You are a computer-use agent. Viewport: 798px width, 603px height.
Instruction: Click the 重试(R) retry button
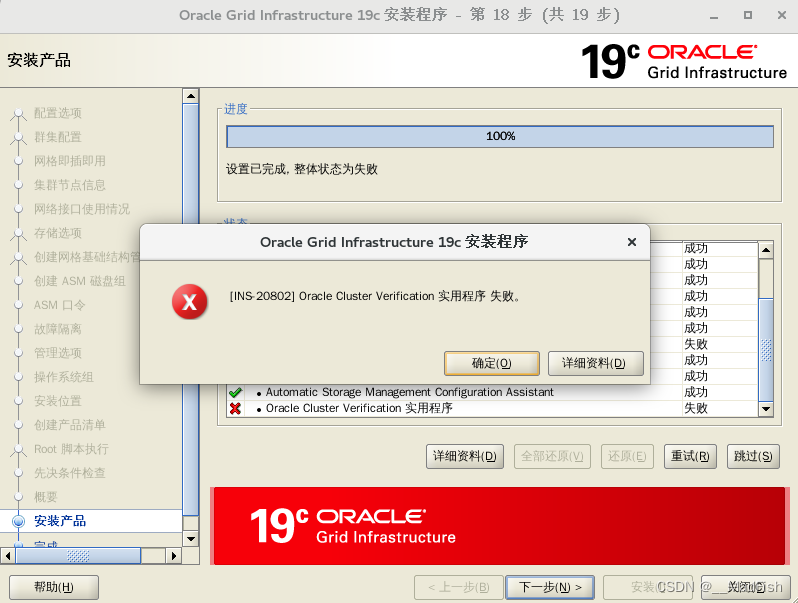pyautogui.click(x=690, y=456)
